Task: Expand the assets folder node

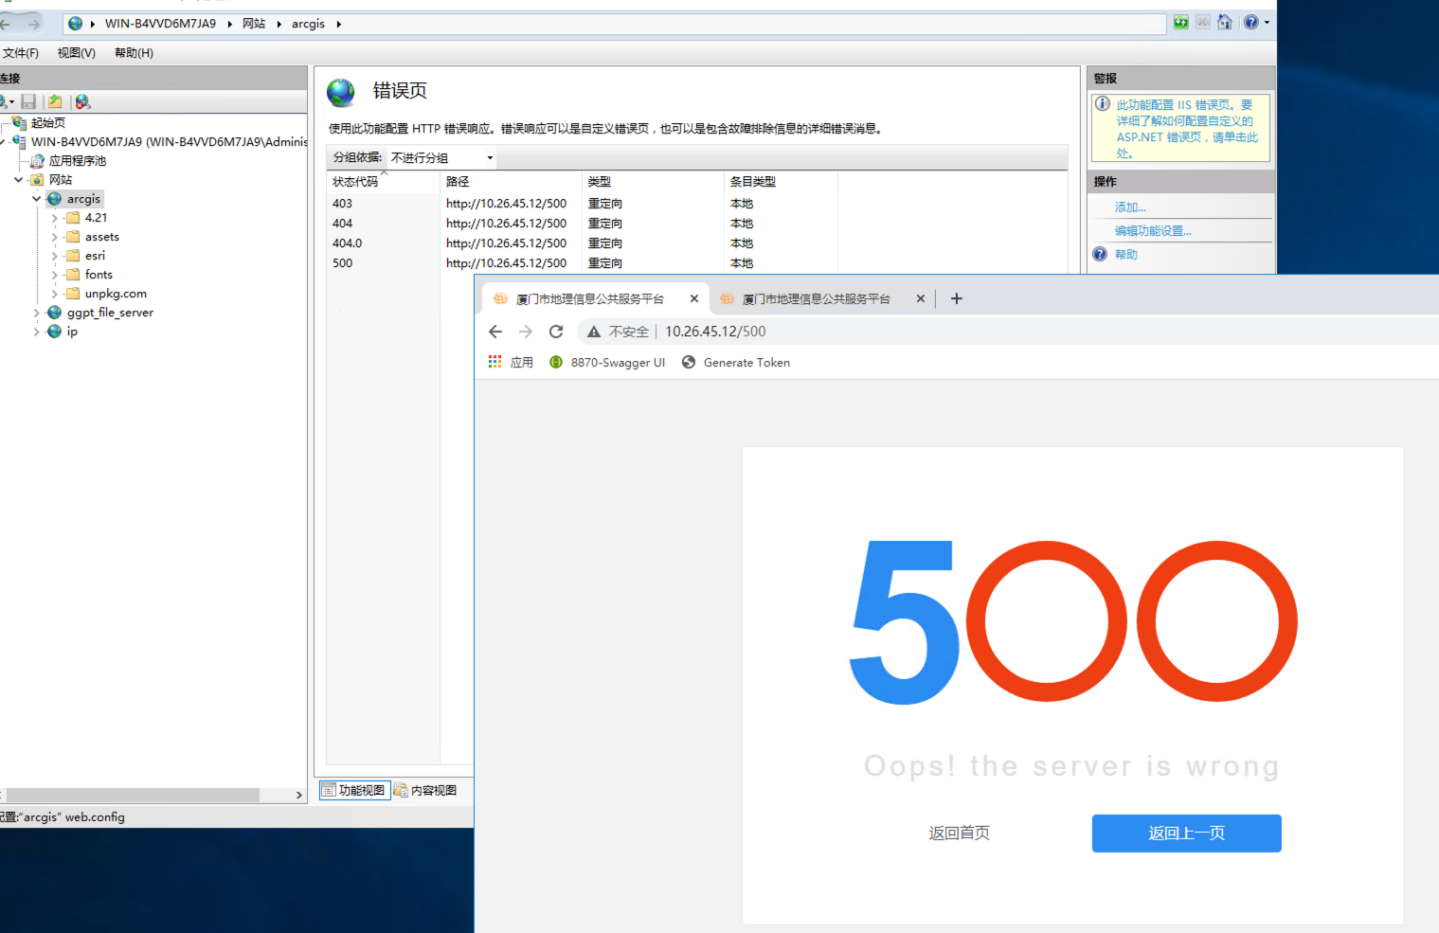Action: (x=55, y=237)
